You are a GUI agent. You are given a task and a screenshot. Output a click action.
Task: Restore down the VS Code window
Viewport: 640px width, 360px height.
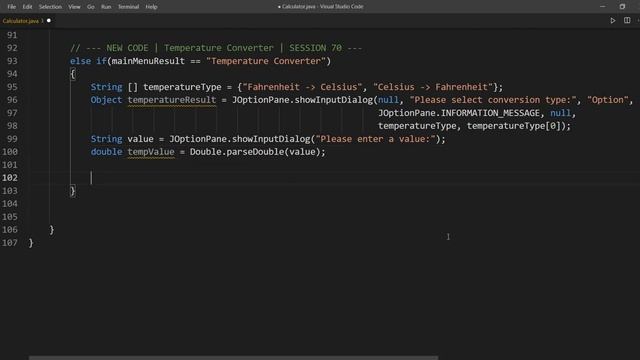click(622, 7)
